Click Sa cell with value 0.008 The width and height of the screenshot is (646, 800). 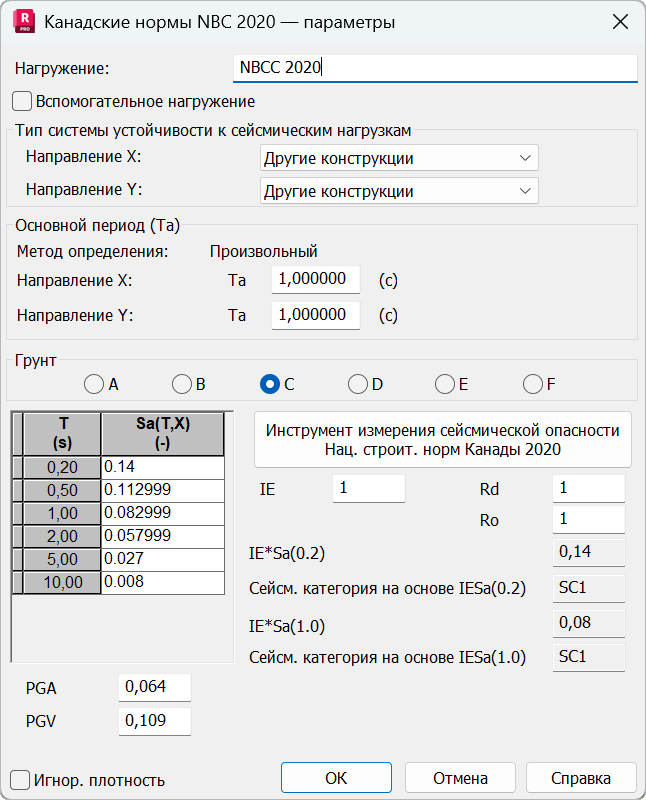[163, 582]
